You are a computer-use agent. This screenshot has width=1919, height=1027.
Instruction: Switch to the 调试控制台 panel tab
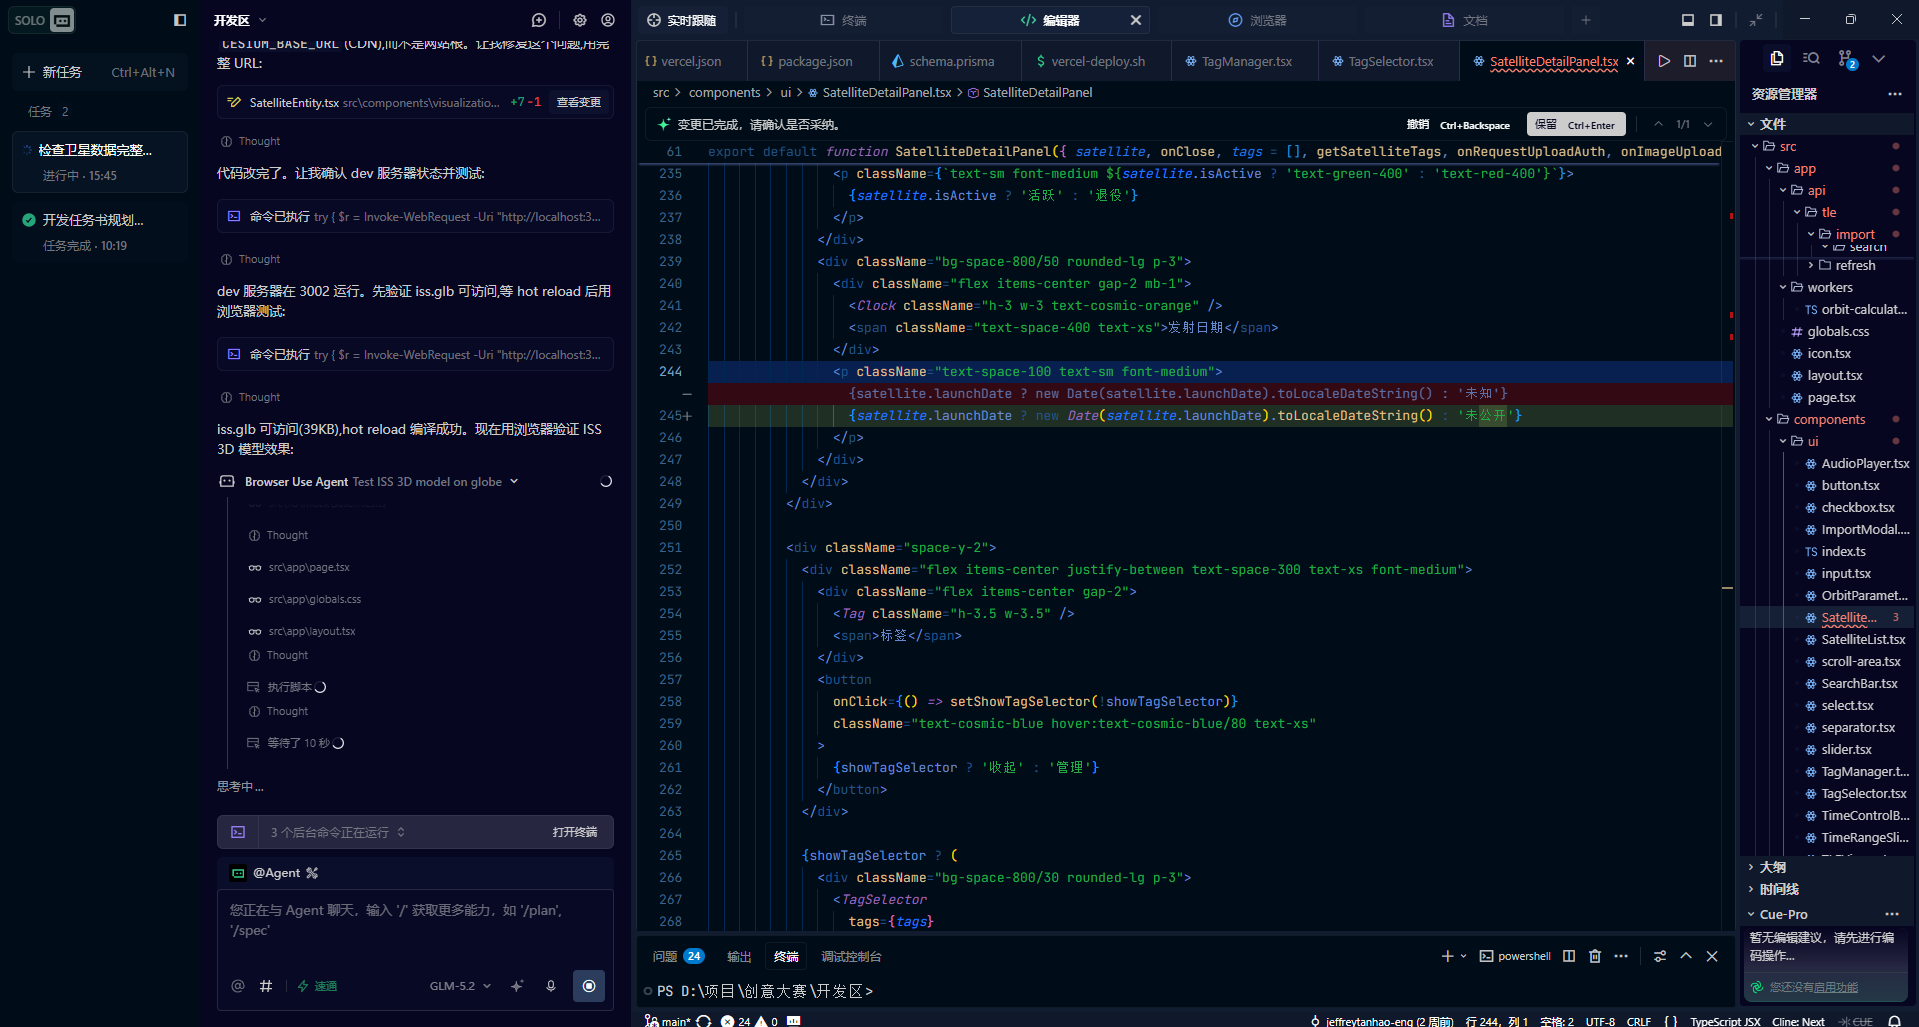coord(851,956)
